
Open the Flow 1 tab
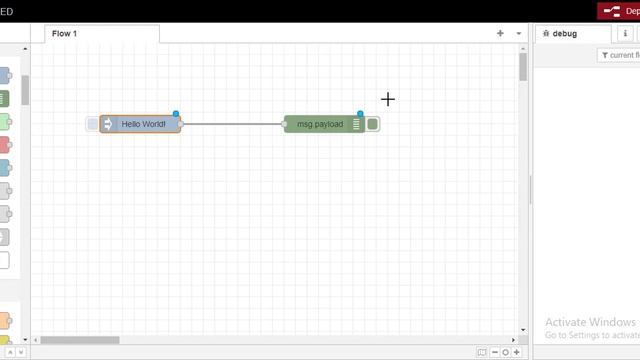[x=102, y=33]
